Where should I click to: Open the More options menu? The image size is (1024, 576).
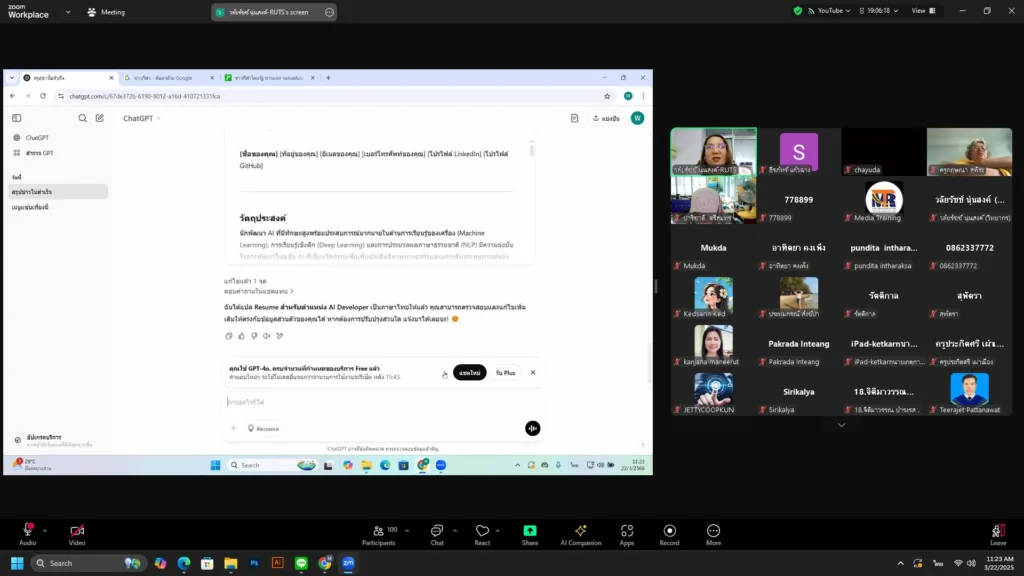click(713, 533)
